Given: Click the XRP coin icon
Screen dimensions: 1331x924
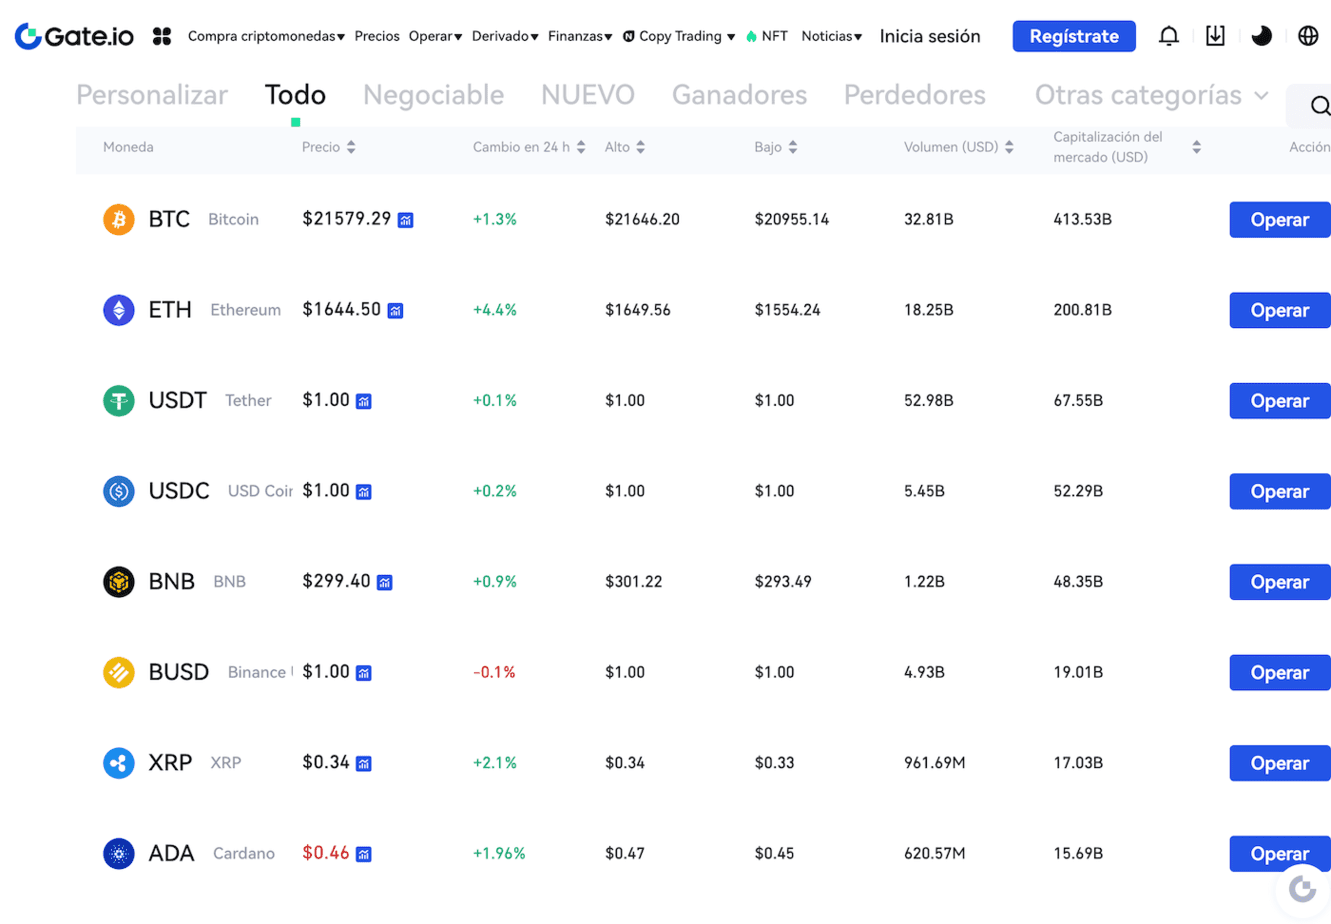Looking at the screenshot, I should point(119,763).
